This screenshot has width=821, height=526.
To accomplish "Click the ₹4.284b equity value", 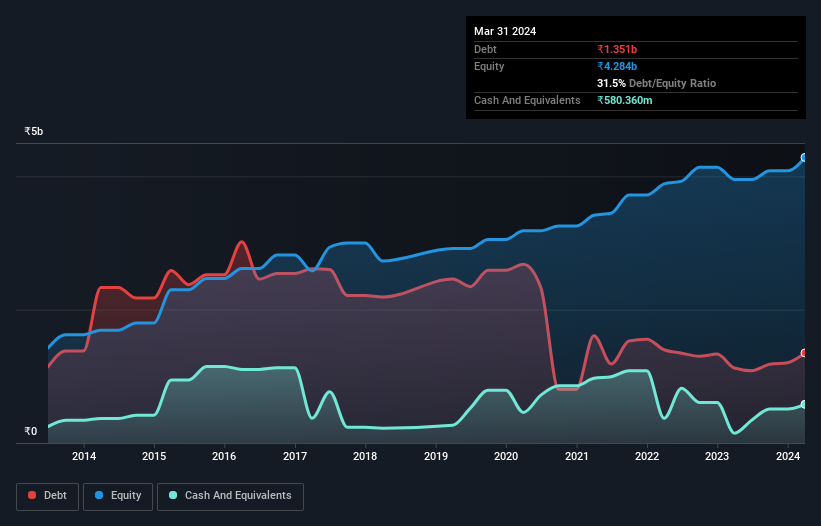I will (617, 66).
